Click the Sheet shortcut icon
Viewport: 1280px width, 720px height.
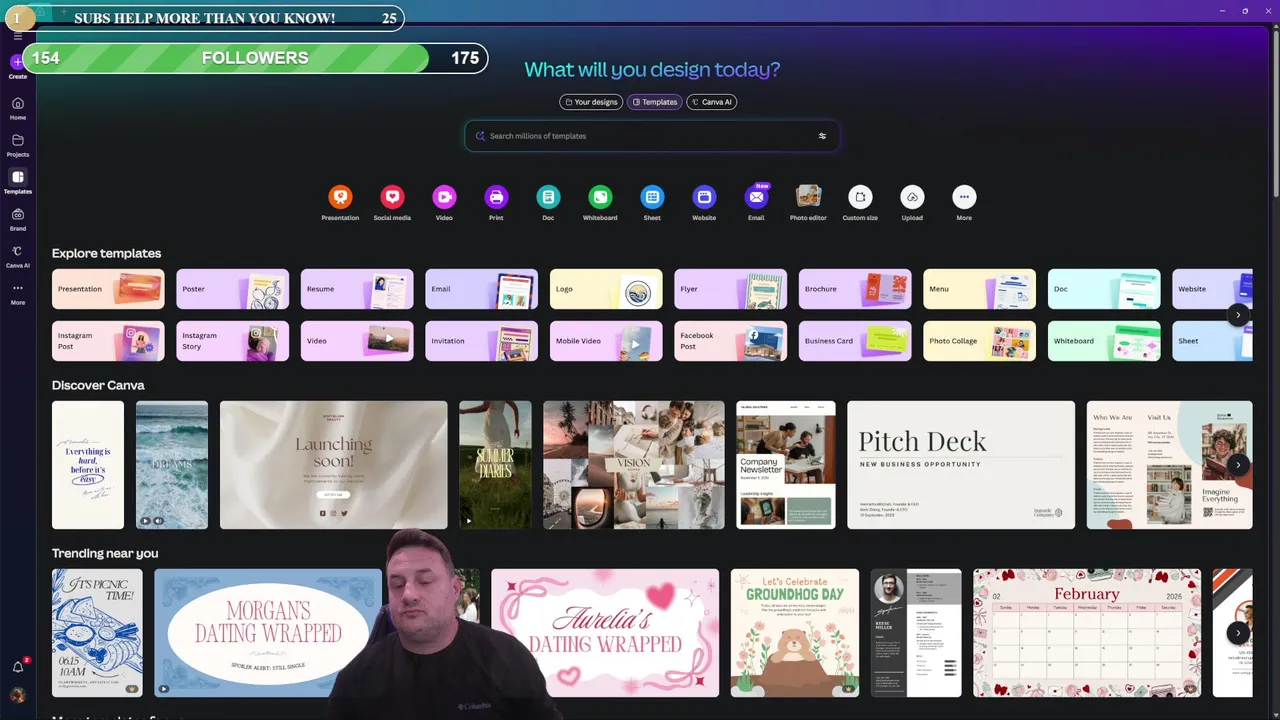[652, 197]
